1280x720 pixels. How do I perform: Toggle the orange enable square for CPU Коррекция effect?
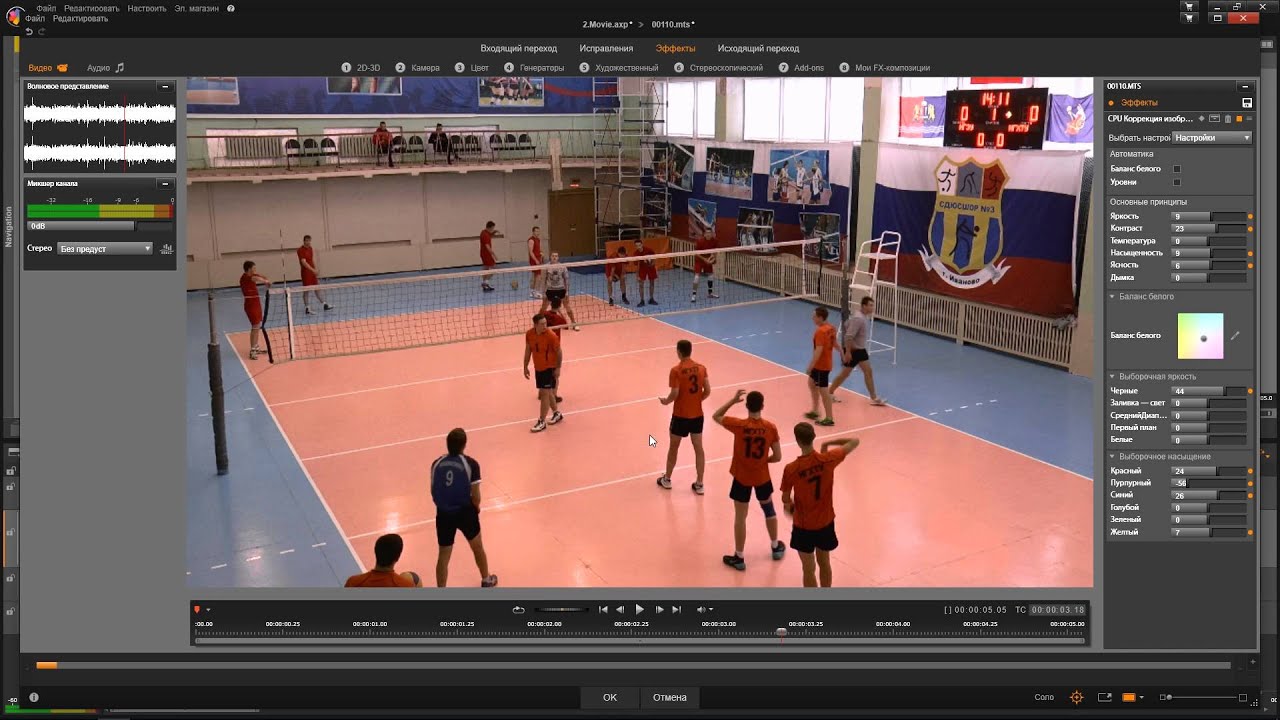click(1239, 119)
